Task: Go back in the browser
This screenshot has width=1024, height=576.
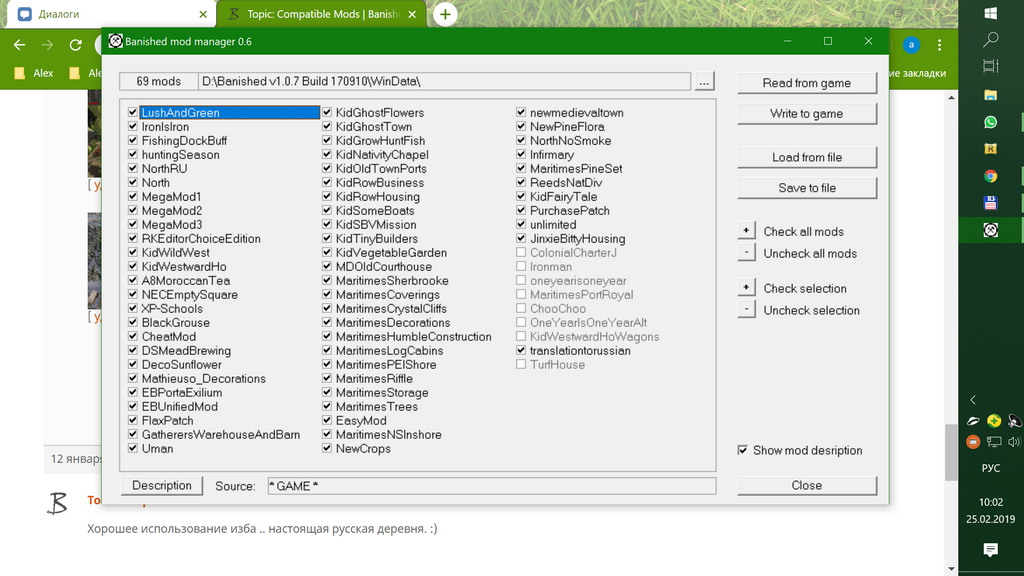Action: [20, 45]
